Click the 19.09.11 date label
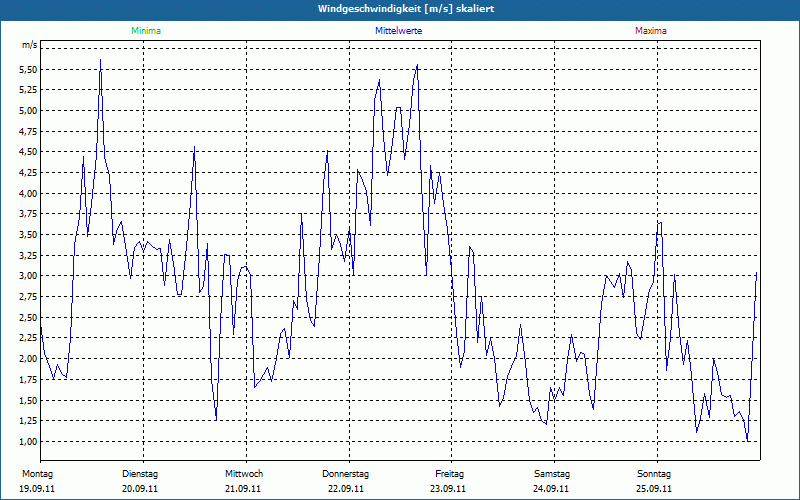800x500 pixels. tap(37, 489)
